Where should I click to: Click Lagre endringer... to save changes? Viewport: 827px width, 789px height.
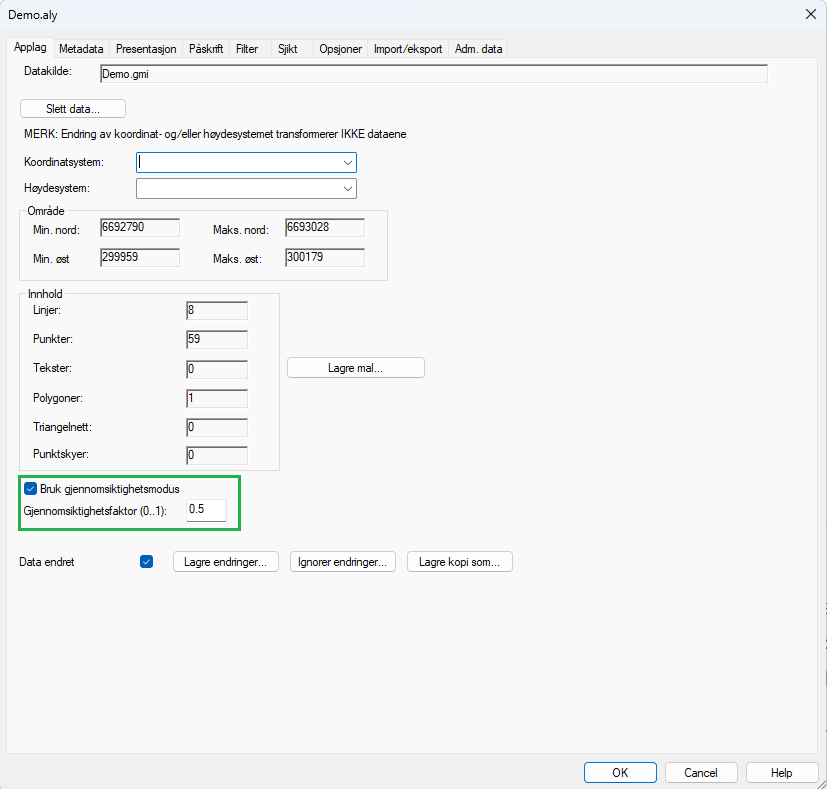(225, 562)
